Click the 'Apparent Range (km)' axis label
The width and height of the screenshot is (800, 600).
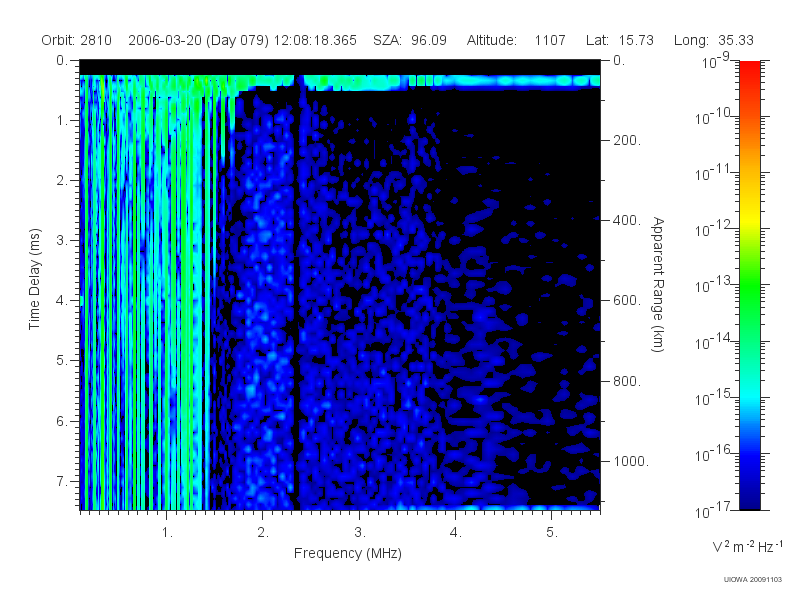(x=658, y=284)
